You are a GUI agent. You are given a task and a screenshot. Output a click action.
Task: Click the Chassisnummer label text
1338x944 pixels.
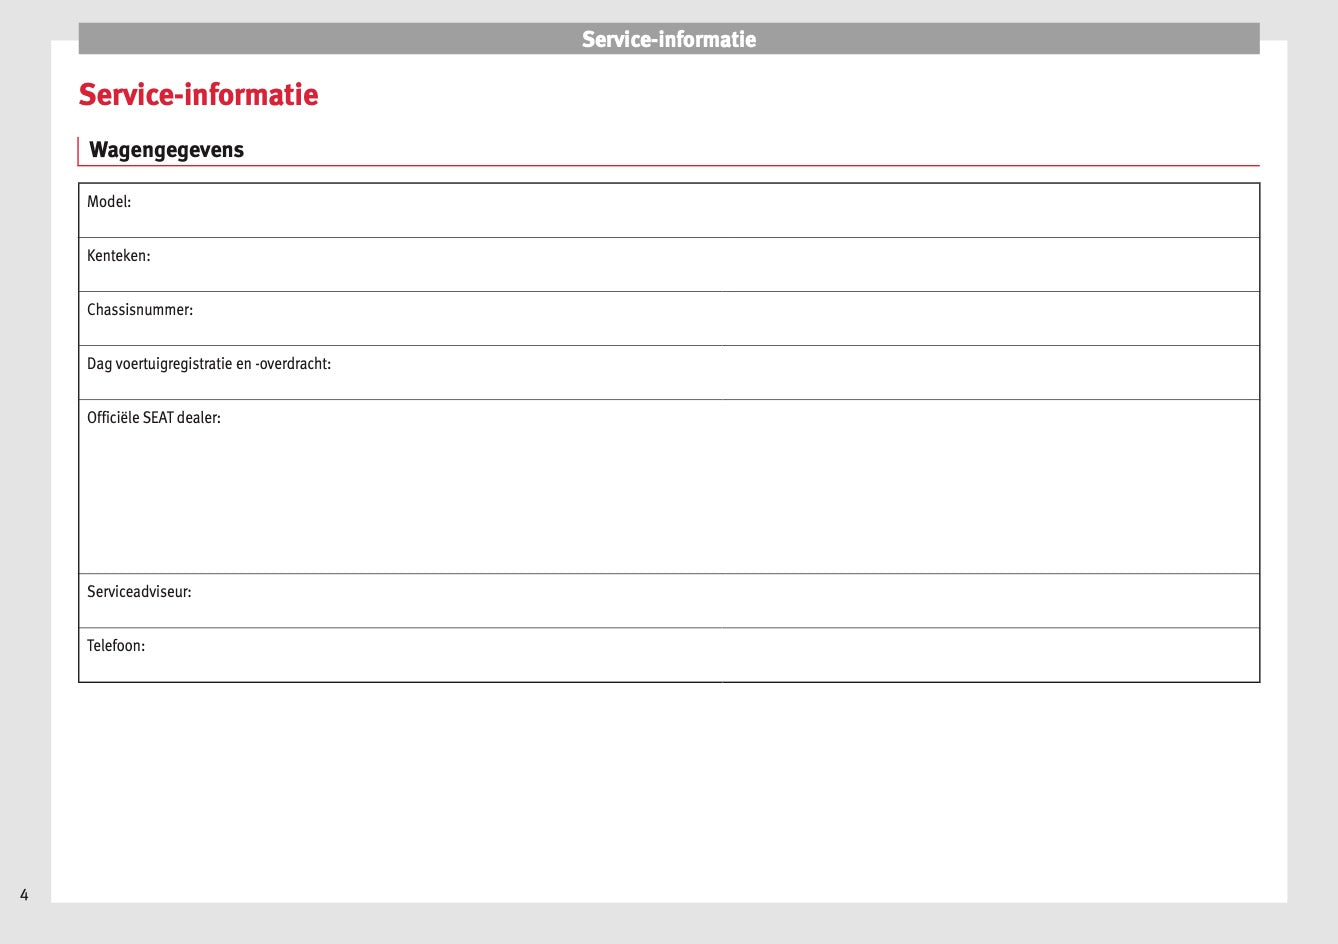coord(140,310)
